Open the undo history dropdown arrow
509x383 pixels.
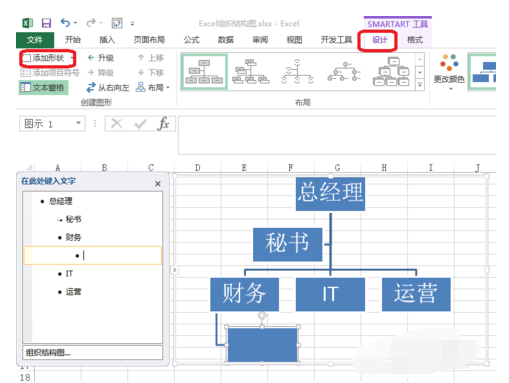click(x=75, y=23)
